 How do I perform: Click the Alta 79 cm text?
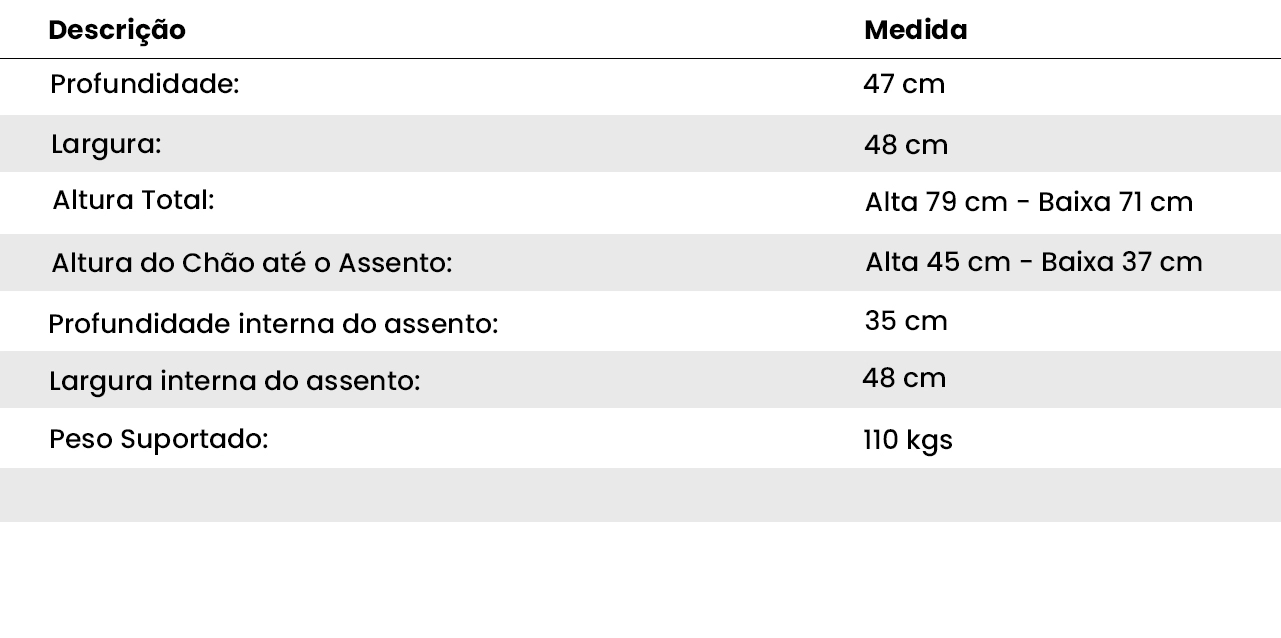936,203
